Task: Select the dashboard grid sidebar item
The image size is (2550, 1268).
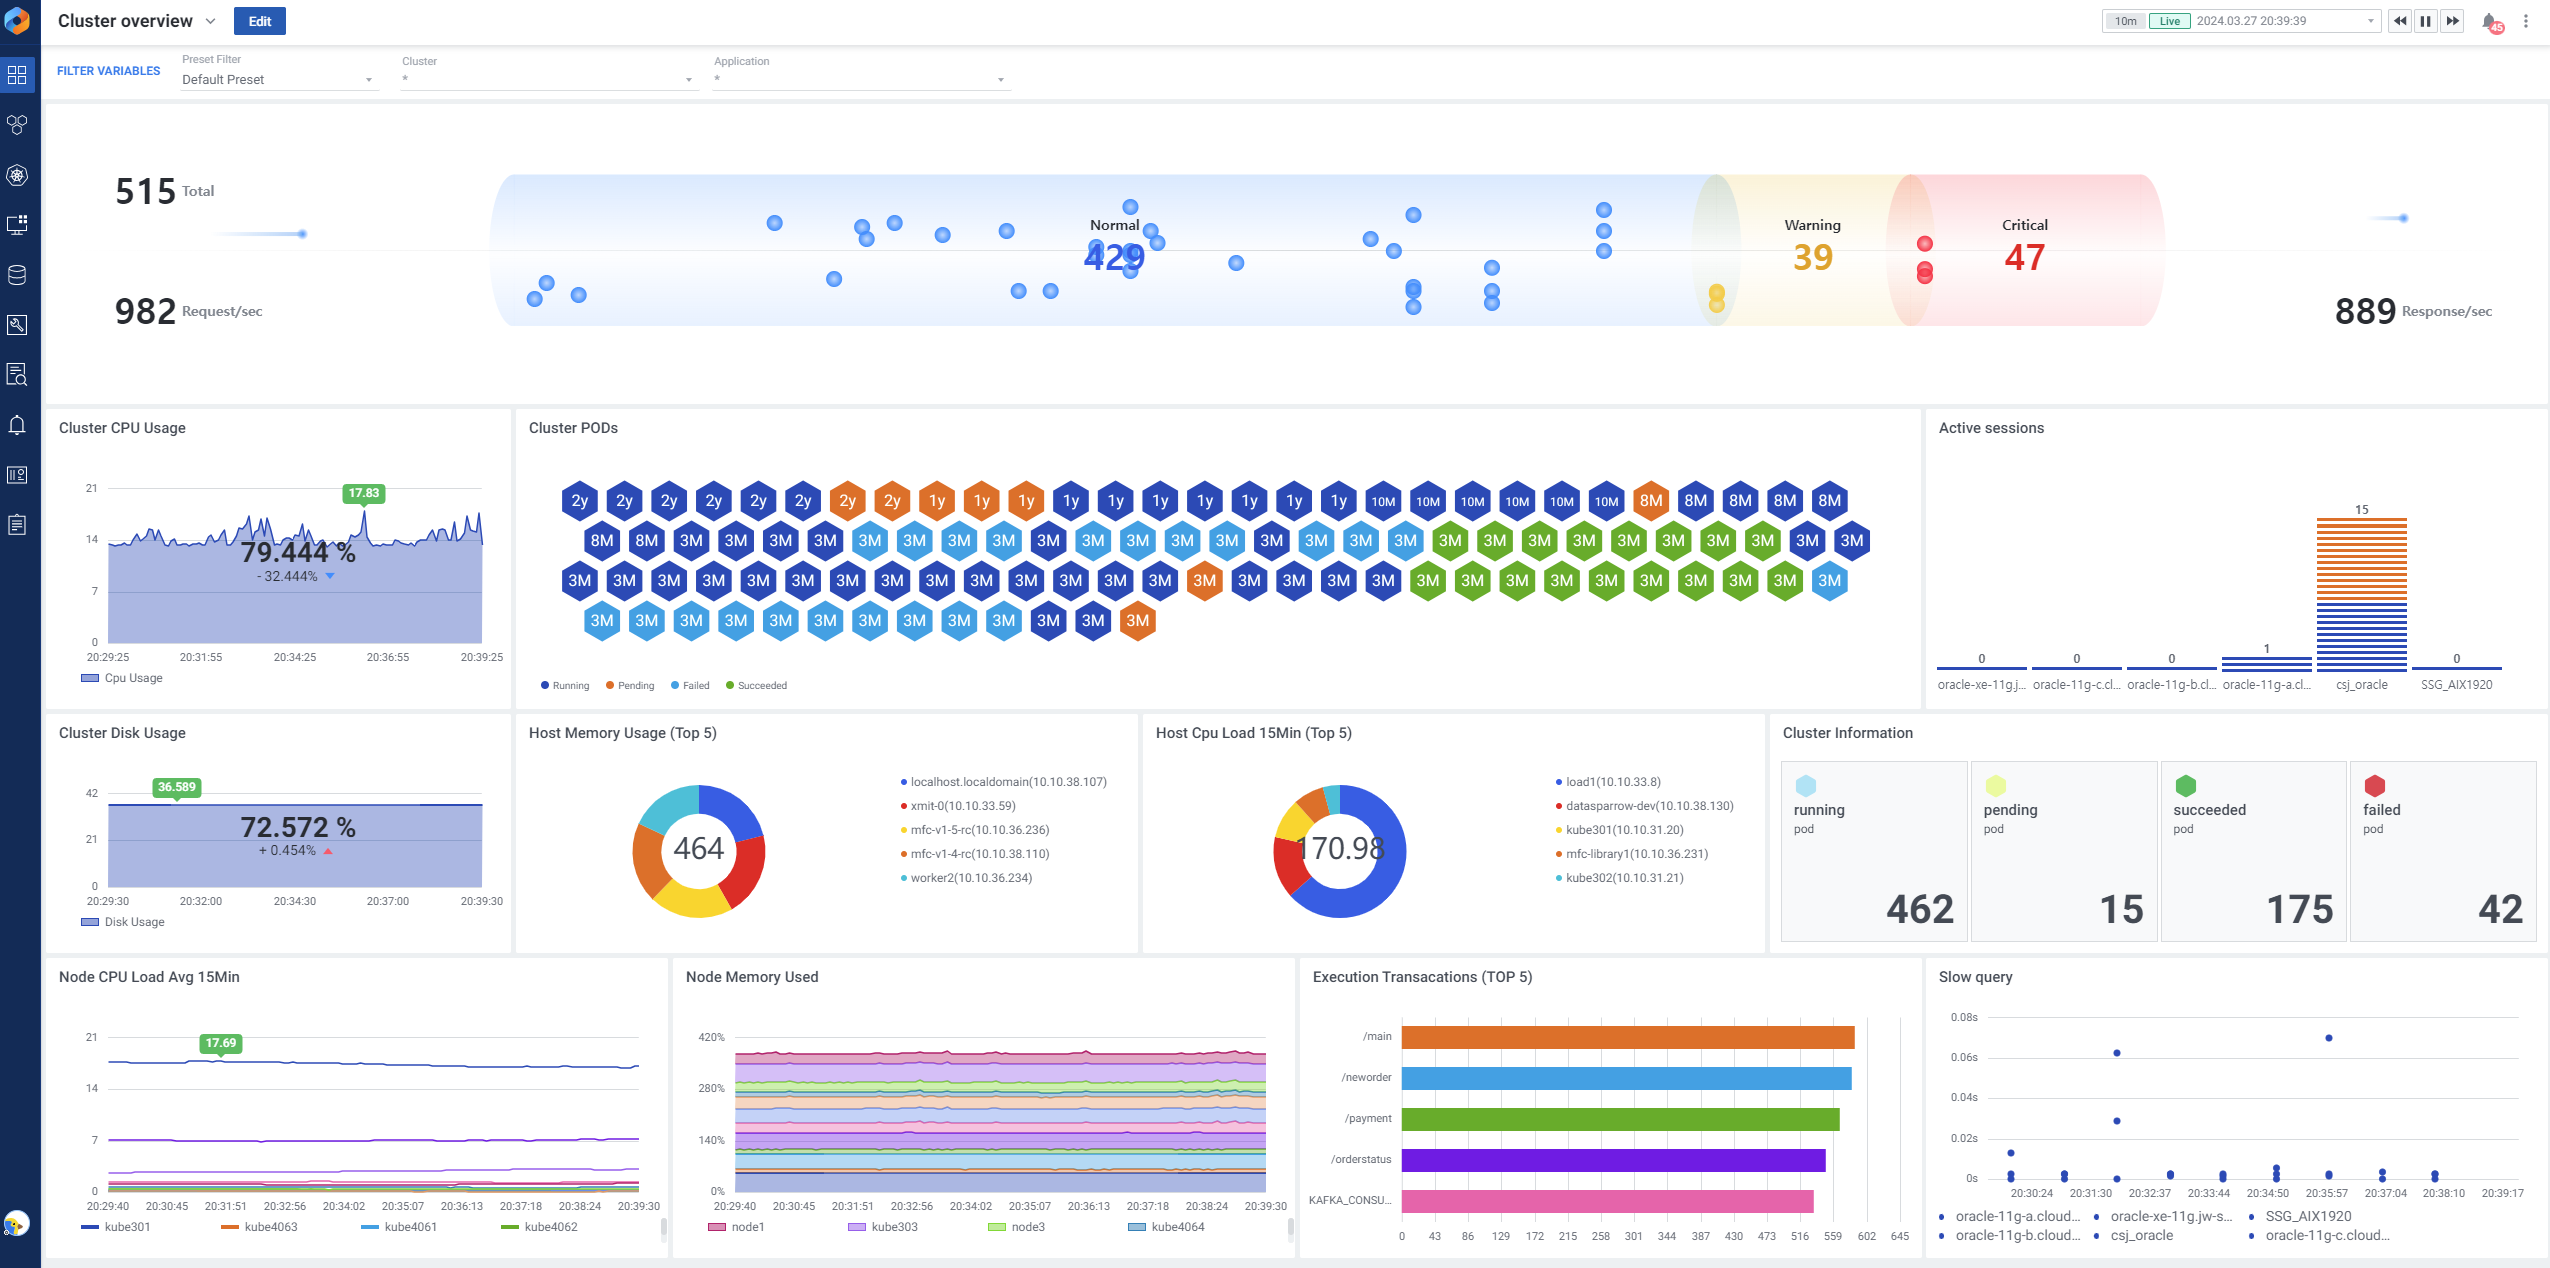Action: [x=17, y=75]
